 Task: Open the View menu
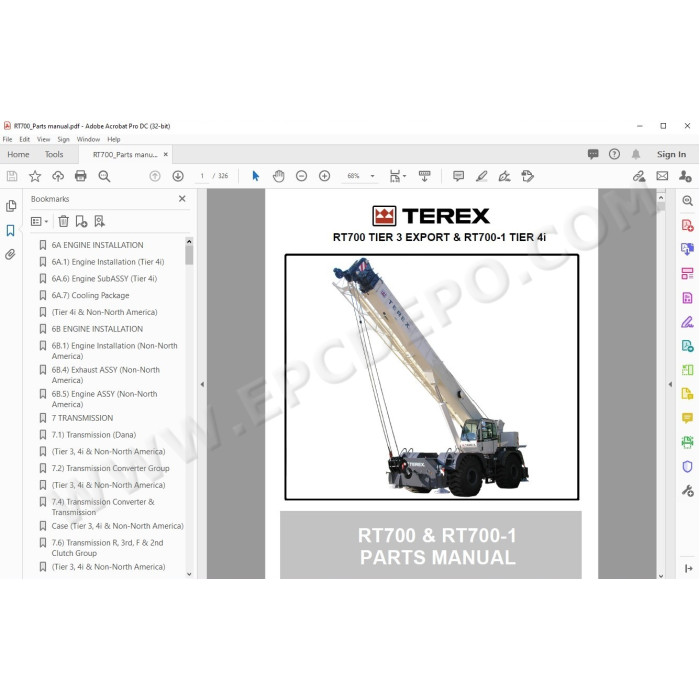click(43, 139)
